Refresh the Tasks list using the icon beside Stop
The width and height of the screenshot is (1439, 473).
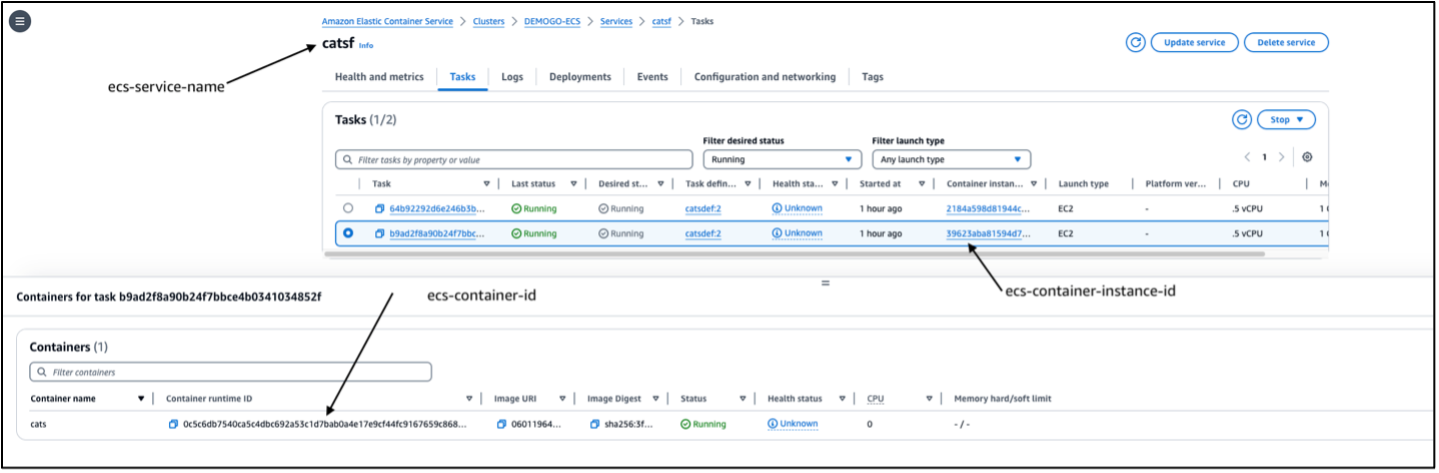1242,119
